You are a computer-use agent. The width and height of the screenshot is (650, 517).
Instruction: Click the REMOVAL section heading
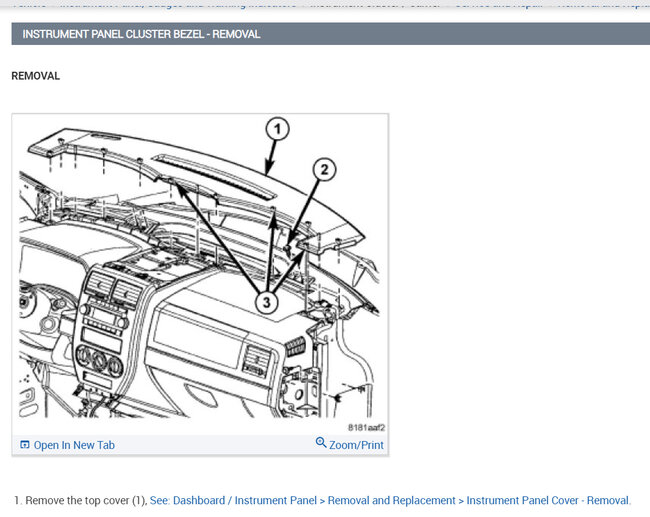click(x=36, y=76)
